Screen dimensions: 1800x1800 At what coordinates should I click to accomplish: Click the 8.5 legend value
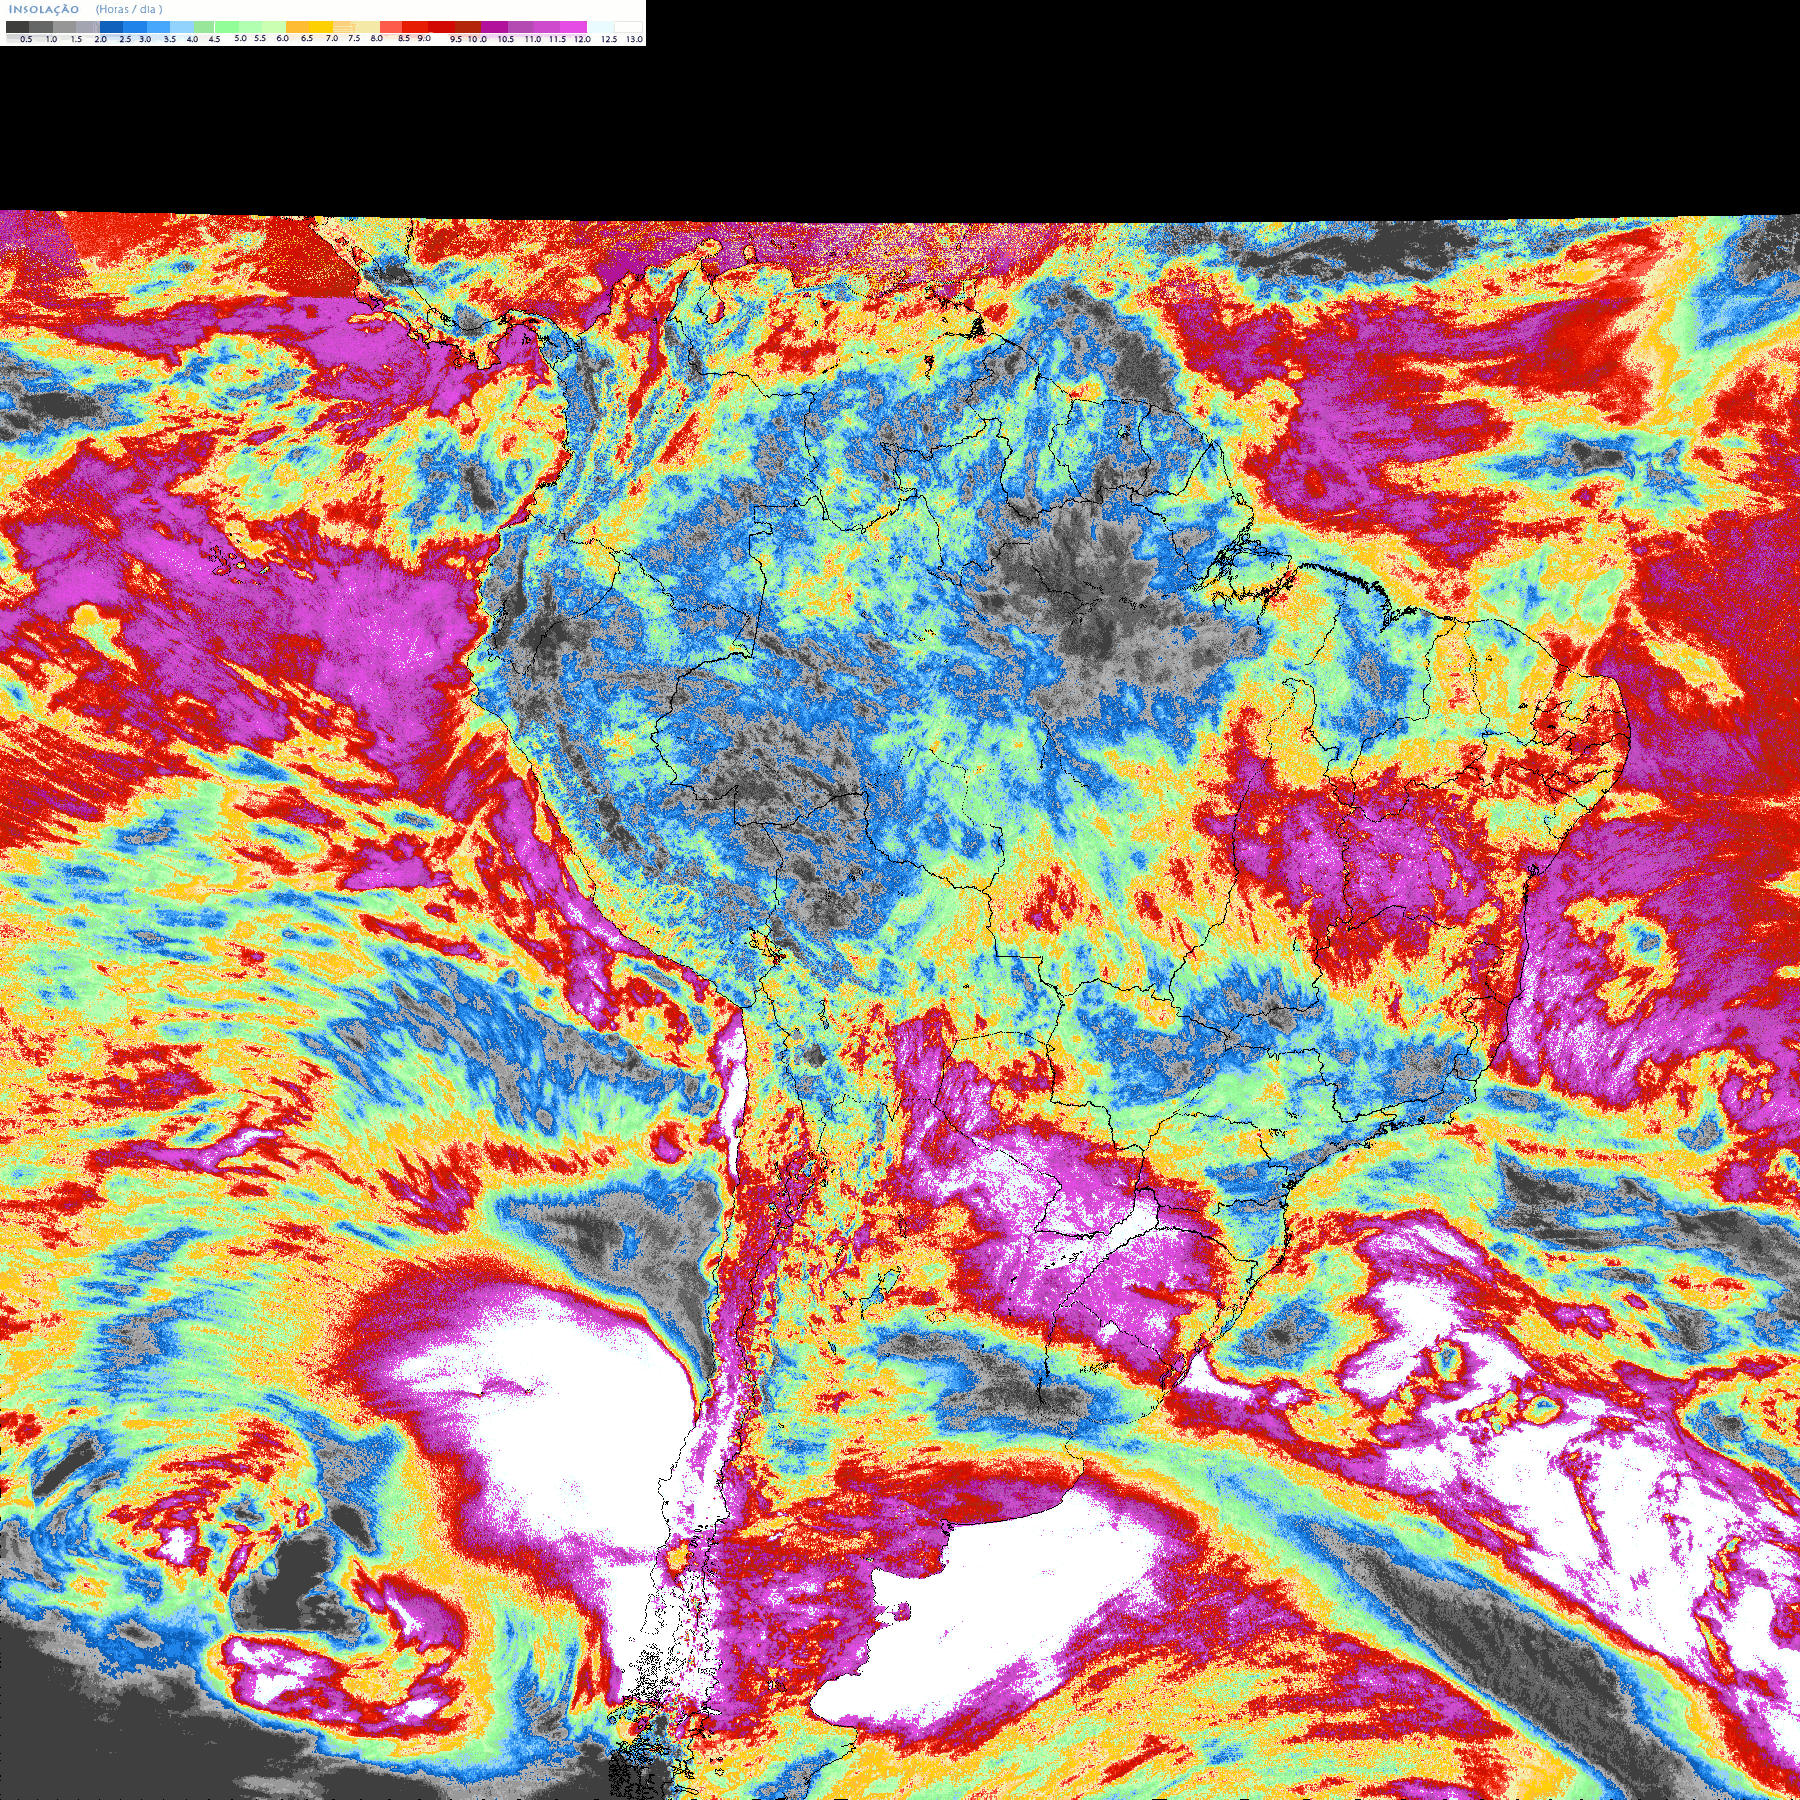404,38
